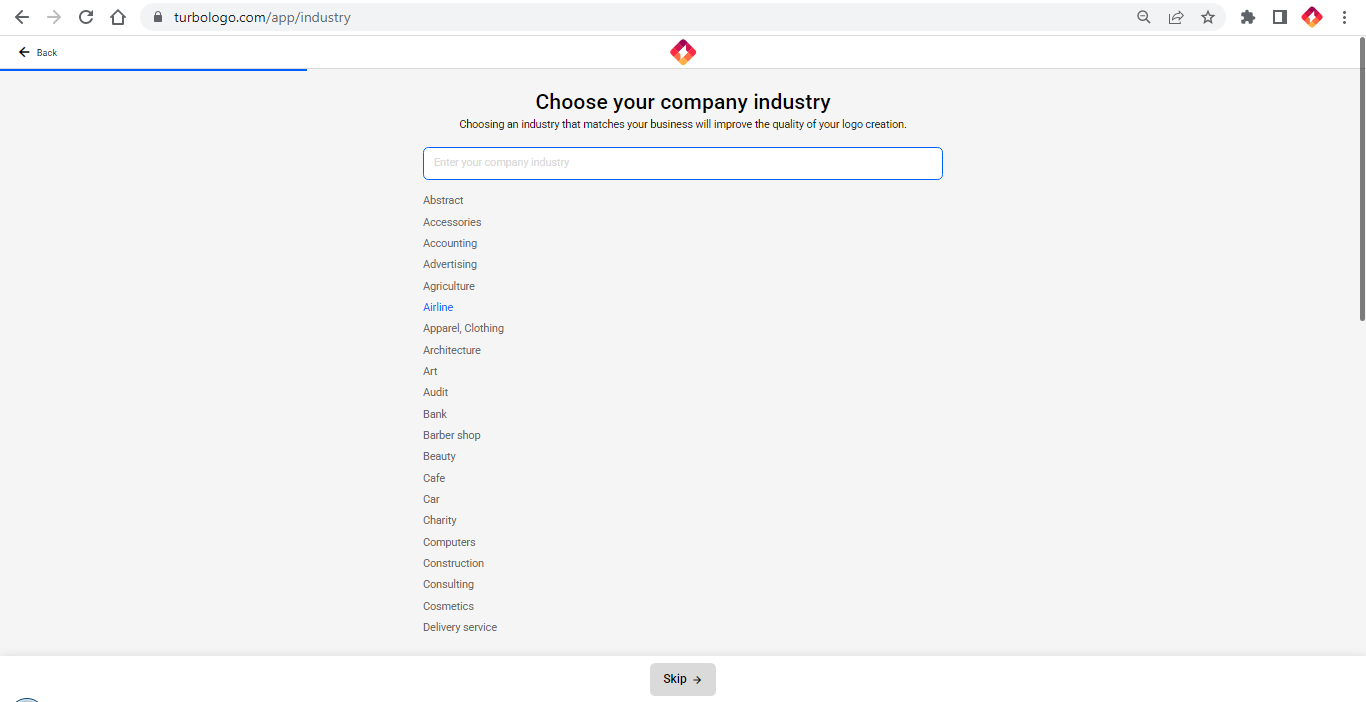Click the page vertical scrollbar
This screenshot has width=1366, height=702.
(x=1361, y=180)
